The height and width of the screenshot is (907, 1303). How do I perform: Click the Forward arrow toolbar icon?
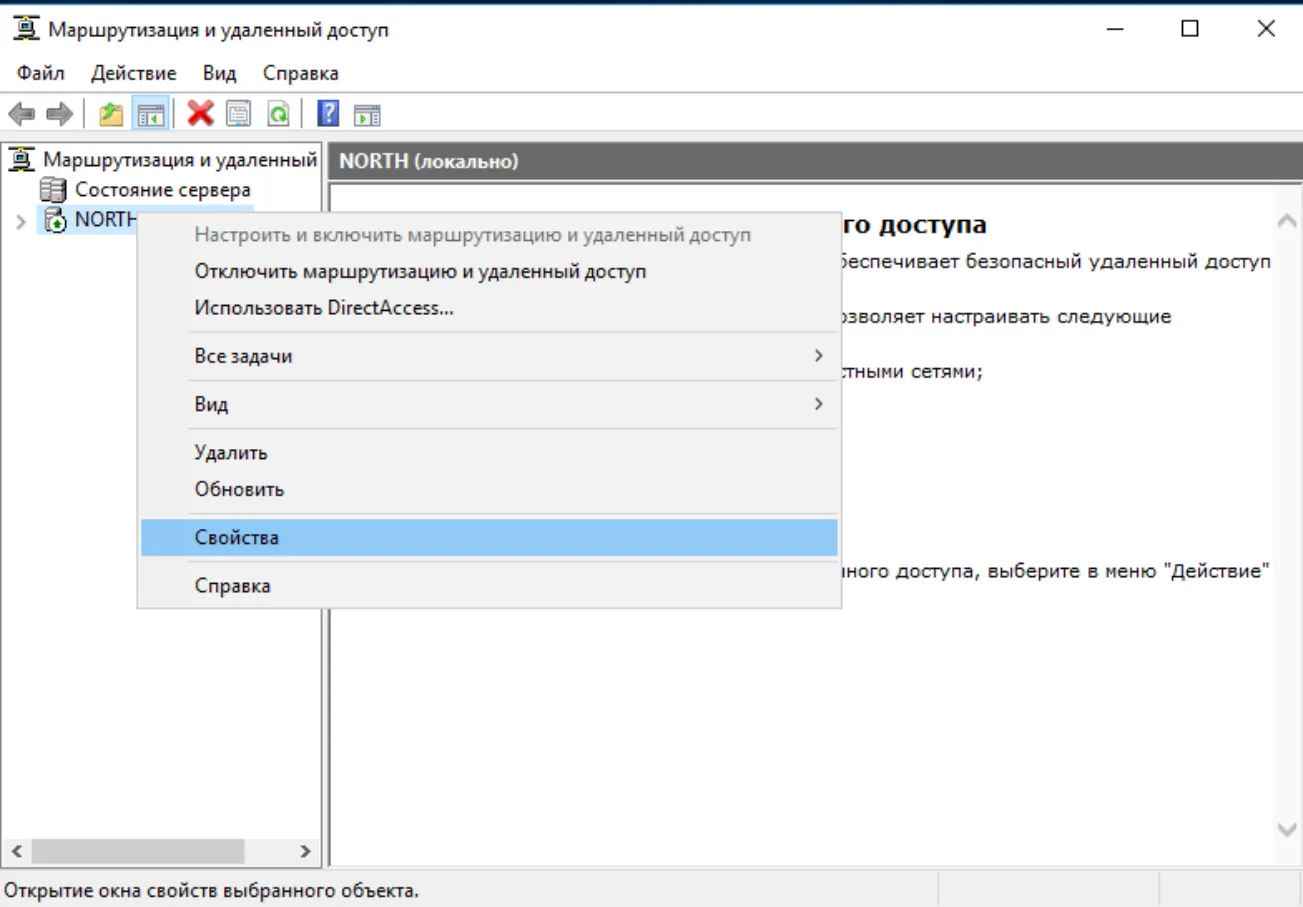pyautogui.click(x=59, y=114)
